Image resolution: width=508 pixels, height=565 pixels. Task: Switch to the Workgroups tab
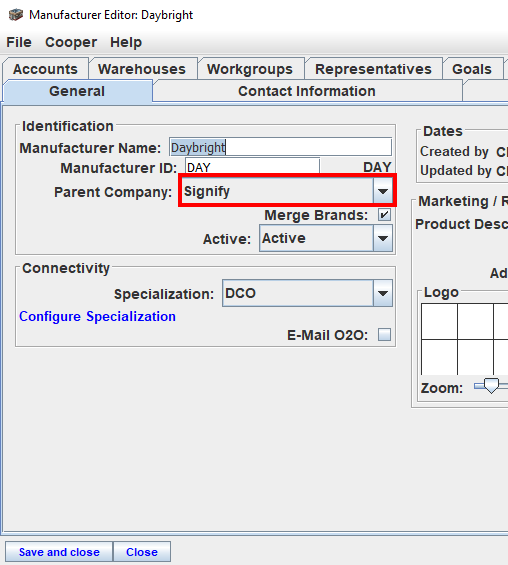[x=250, y=68]
